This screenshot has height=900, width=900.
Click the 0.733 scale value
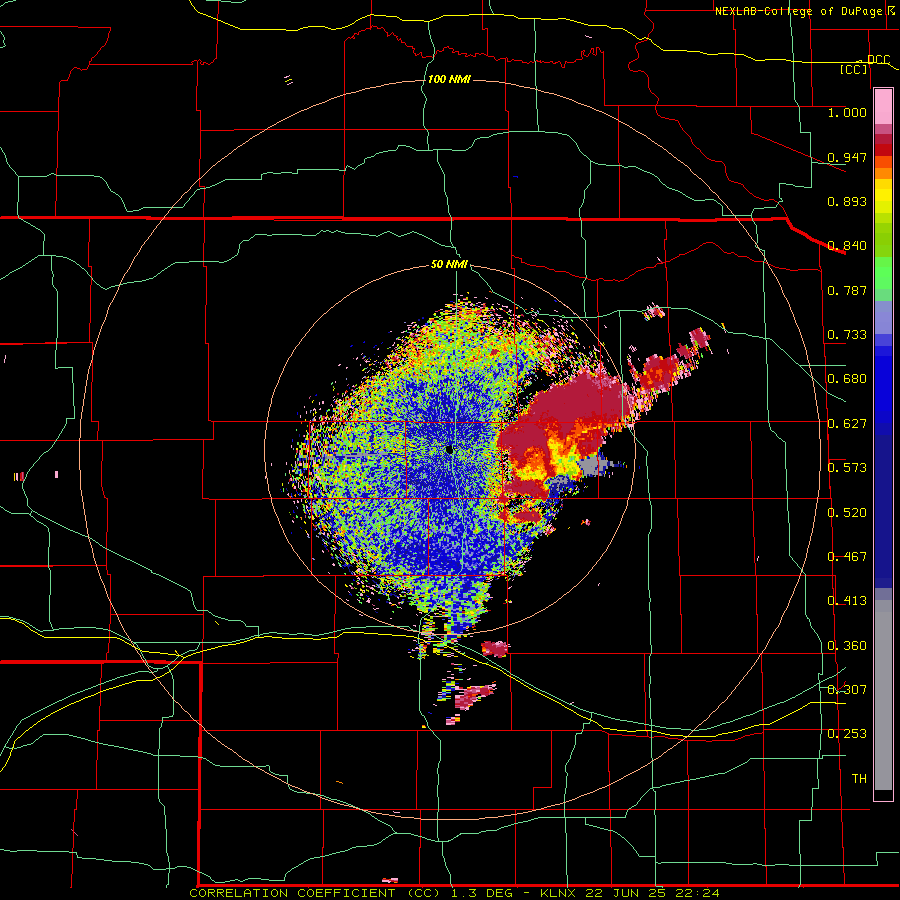coord(847,335)
